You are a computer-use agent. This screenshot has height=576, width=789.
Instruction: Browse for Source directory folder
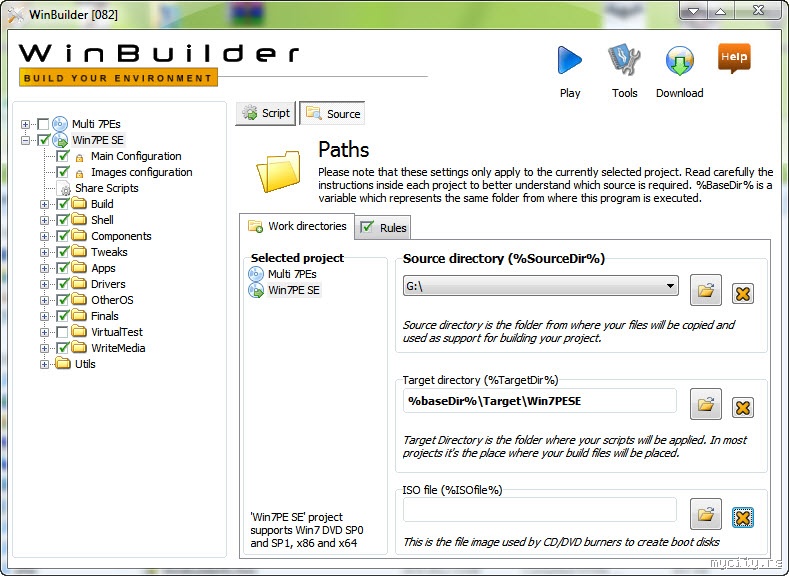point(705,290)
